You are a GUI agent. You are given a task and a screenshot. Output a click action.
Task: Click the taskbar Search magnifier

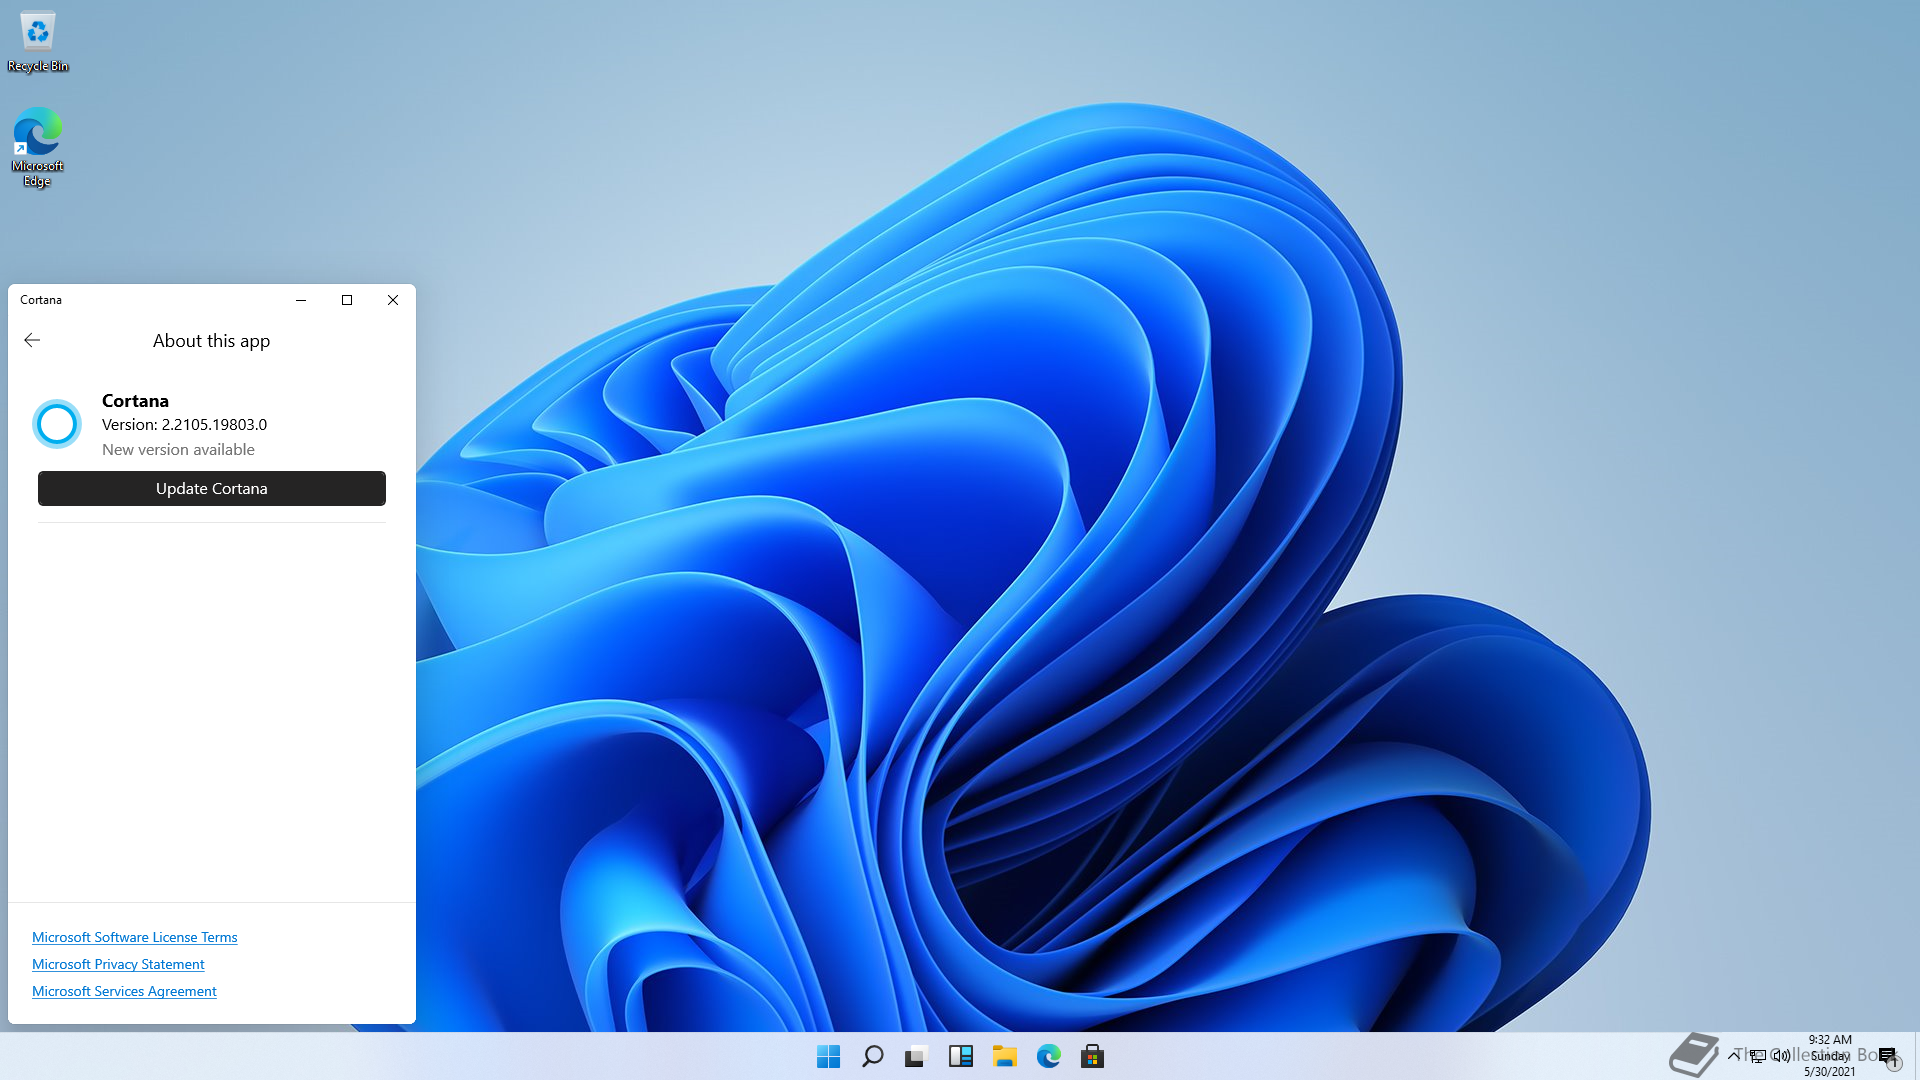[x=872, y=1056]
